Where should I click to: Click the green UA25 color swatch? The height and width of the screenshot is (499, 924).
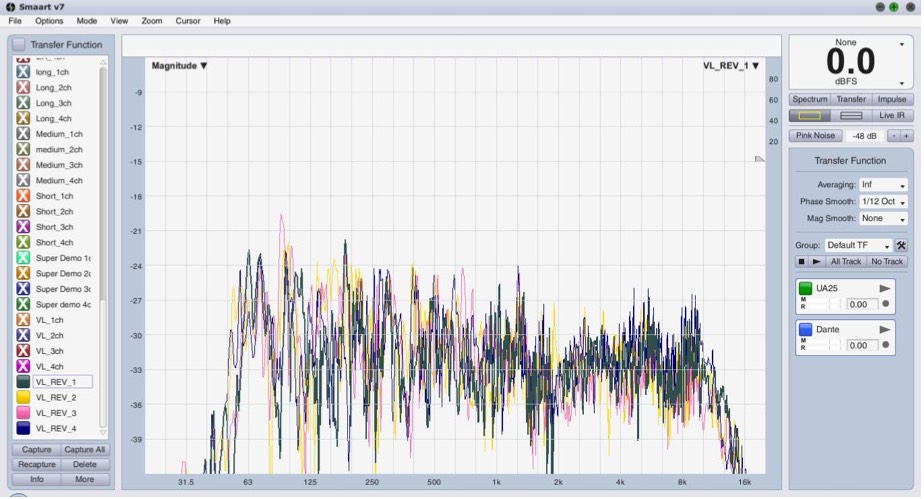(805, 288)
